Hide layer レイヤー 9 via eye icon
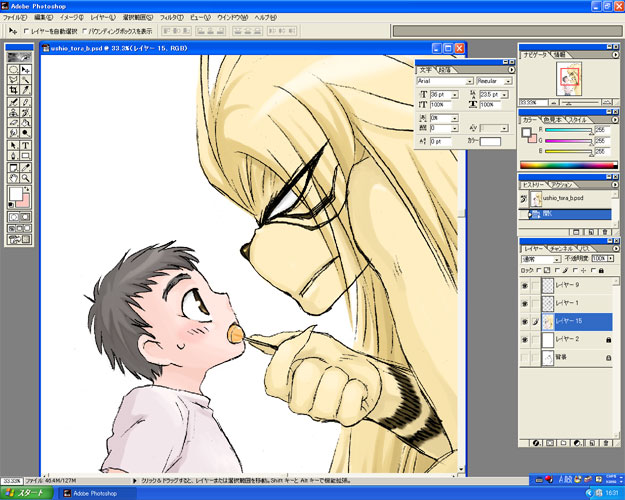The width and height of the screenshot is (625, 500). pos(525,285)
